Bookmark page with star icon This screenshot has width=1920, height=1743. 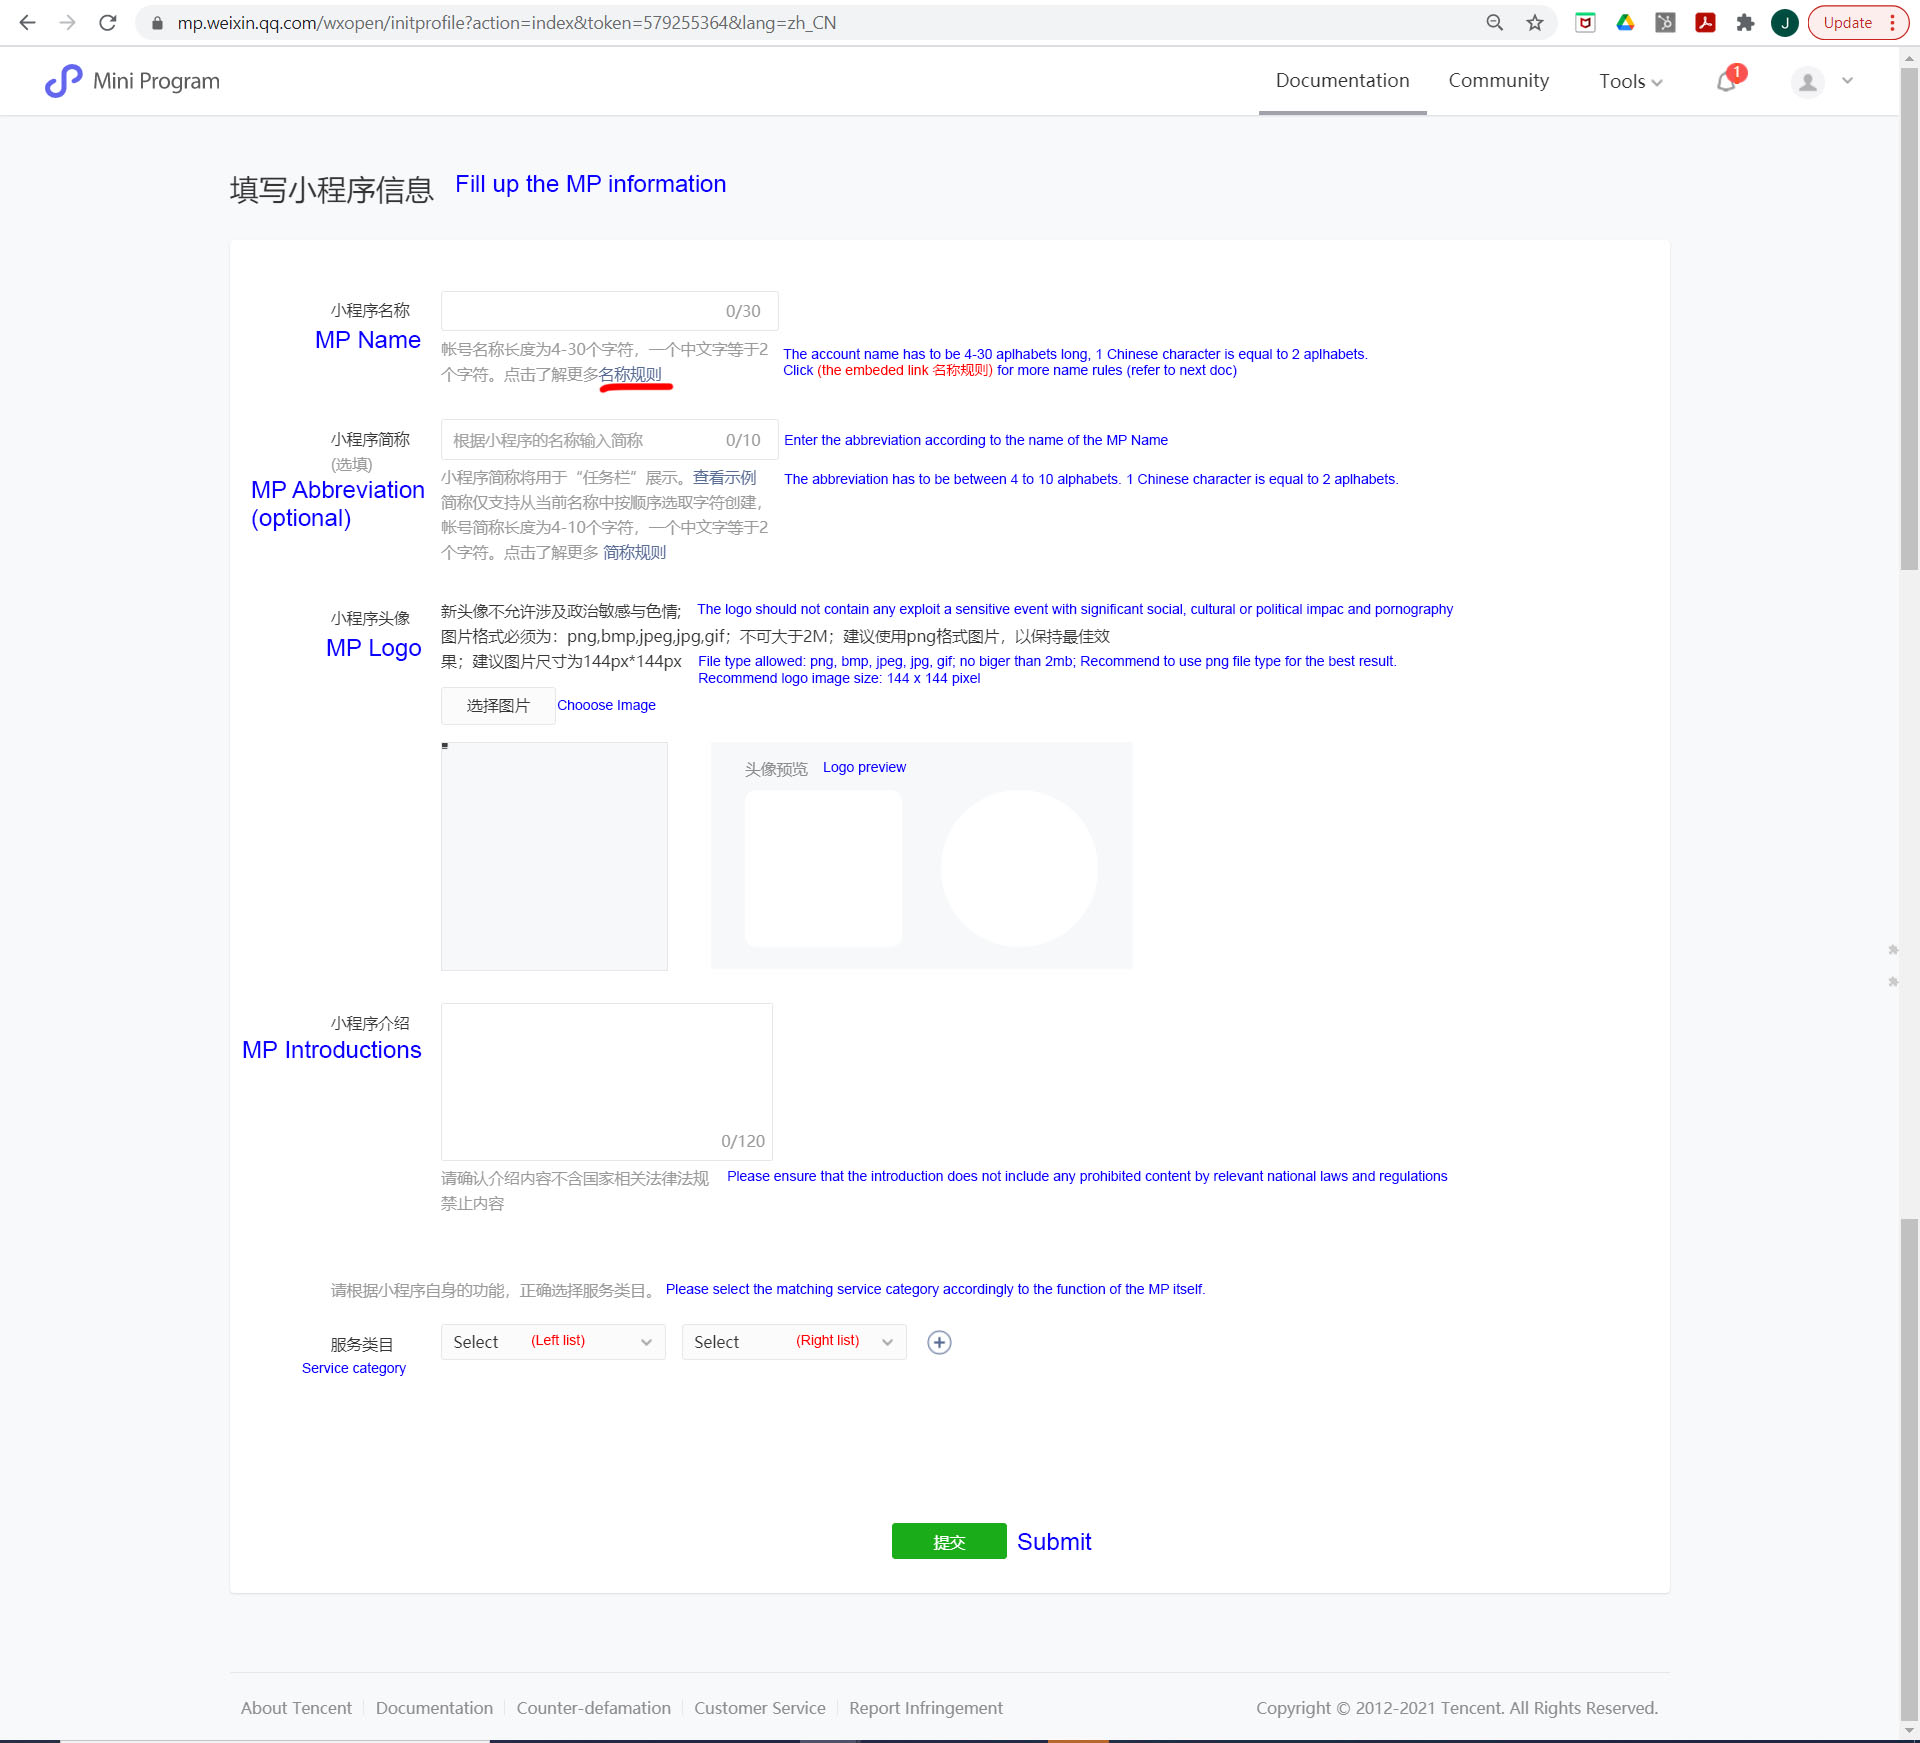pos(1535,22)
